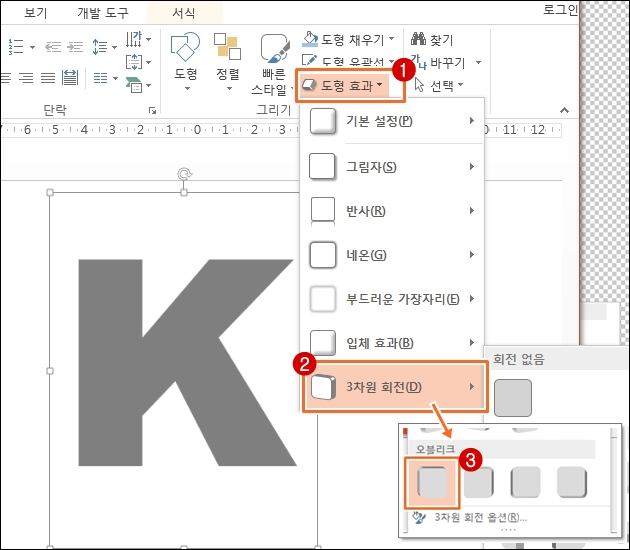This screenshot has width=630, height=550.
Task: Align paragraph text to right
Action: point(27,77)
